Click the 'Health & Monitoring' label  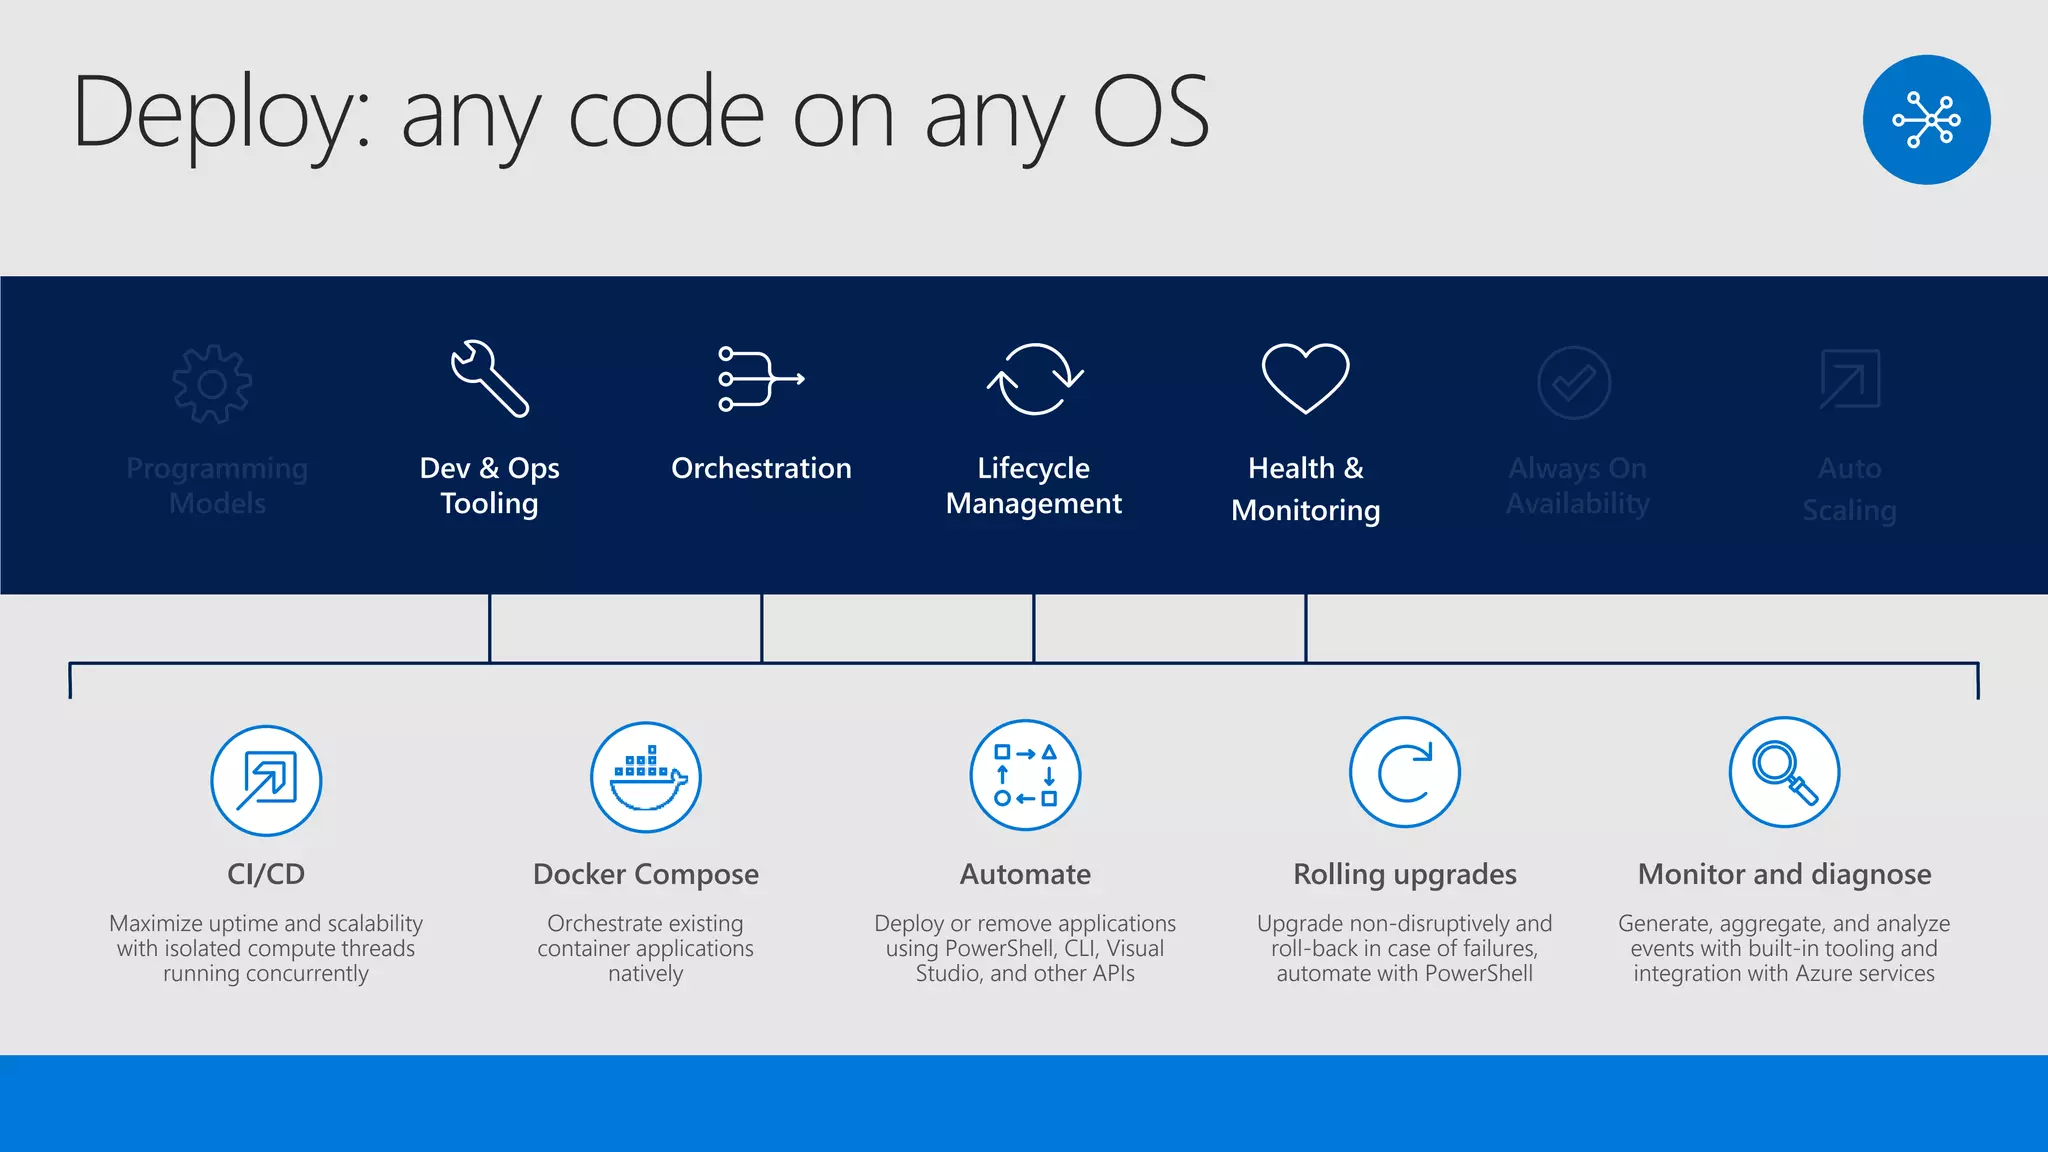(x=1306, y=489)
